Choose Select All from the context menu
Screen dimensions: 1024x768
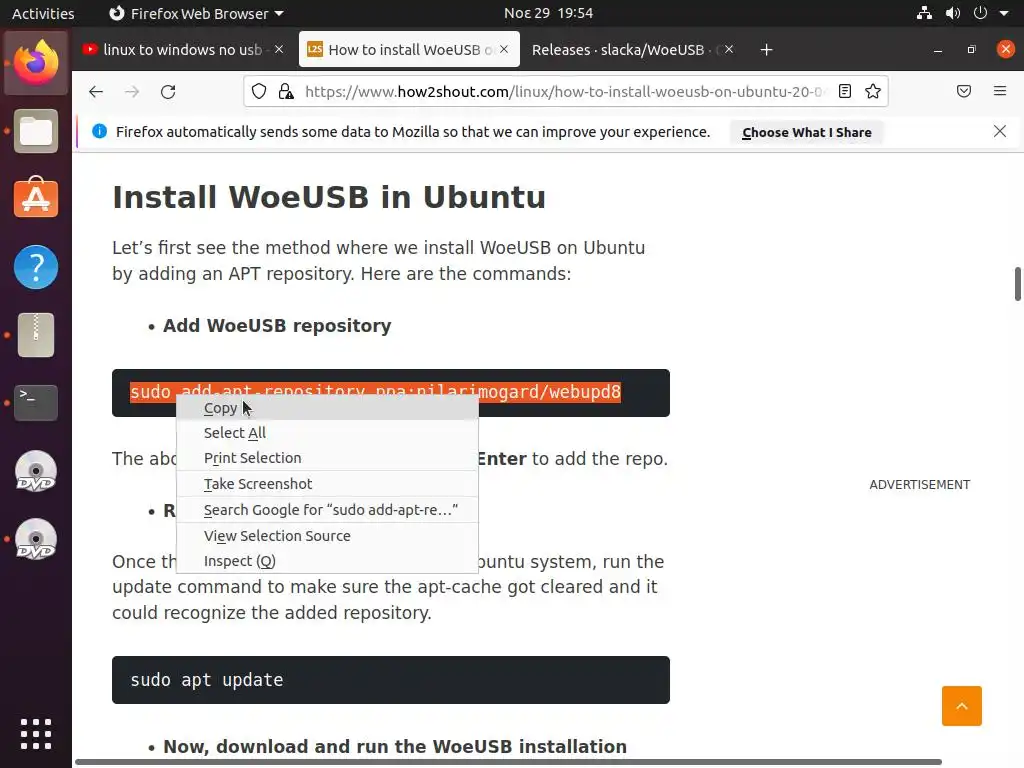(328, 433)
